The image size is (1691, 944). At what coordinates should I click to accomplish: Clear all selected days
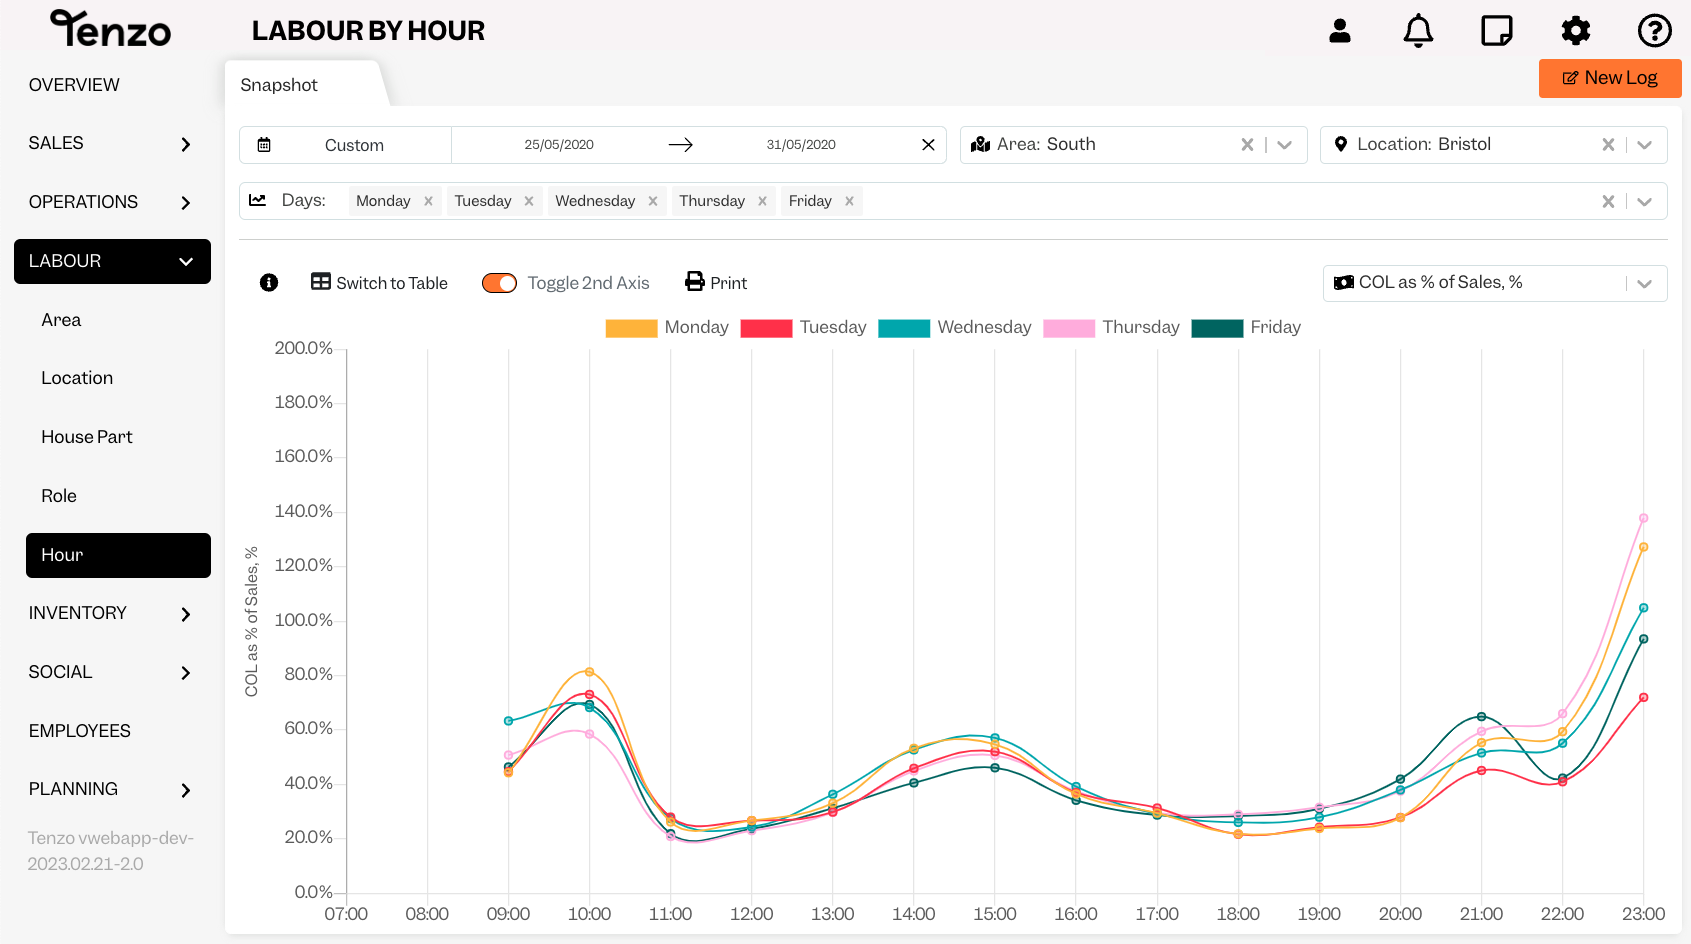coord(1608,201)
